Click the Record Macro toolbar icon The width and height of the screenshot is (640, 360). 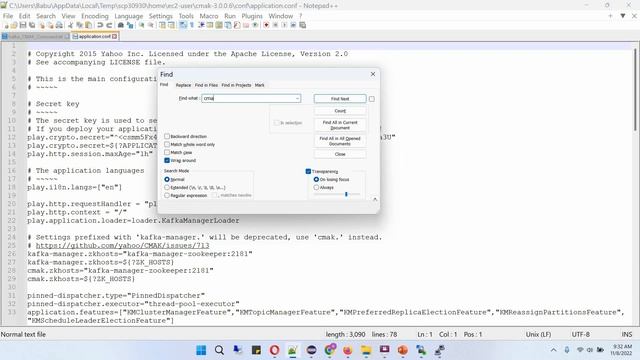[266, 25]
